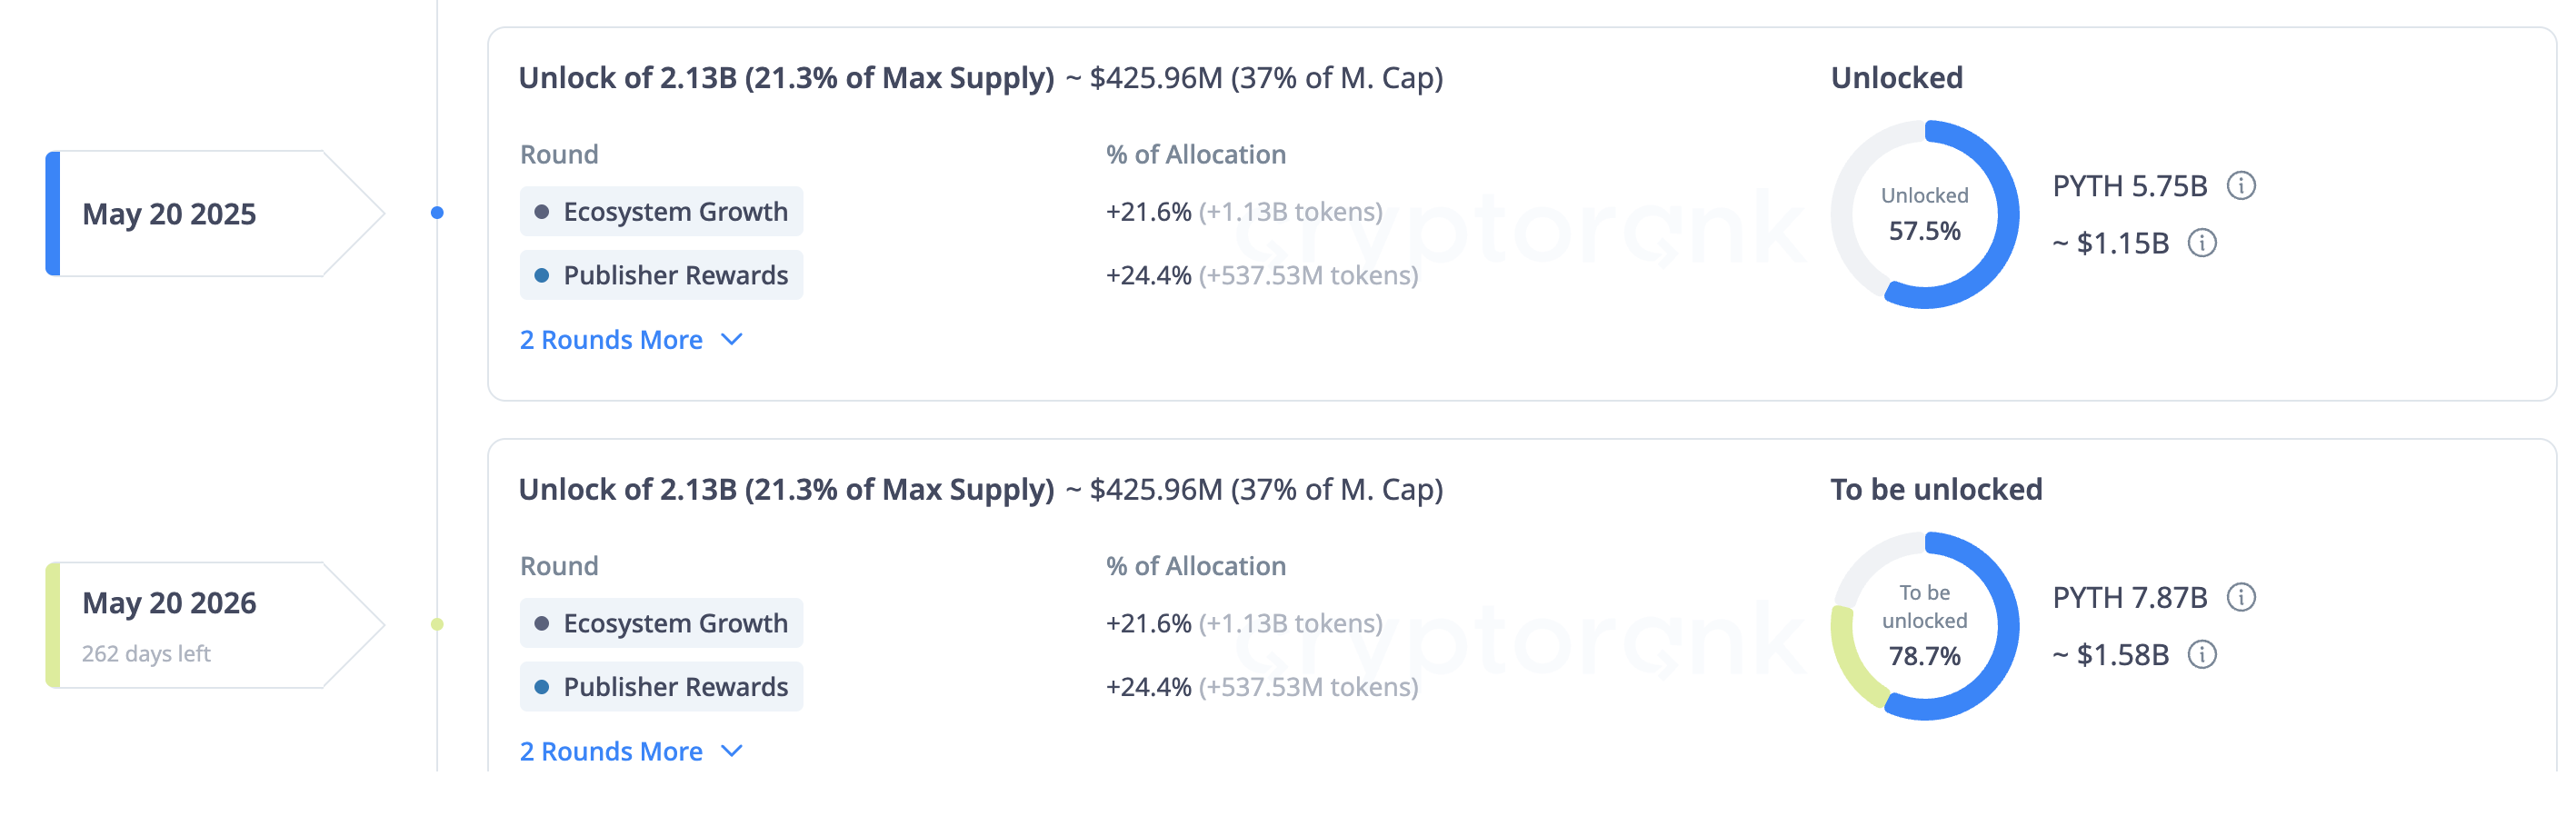
Task: Click info icon beside ~ $1.58B value
Action: pyautogui.click(x=2202, y=654)
